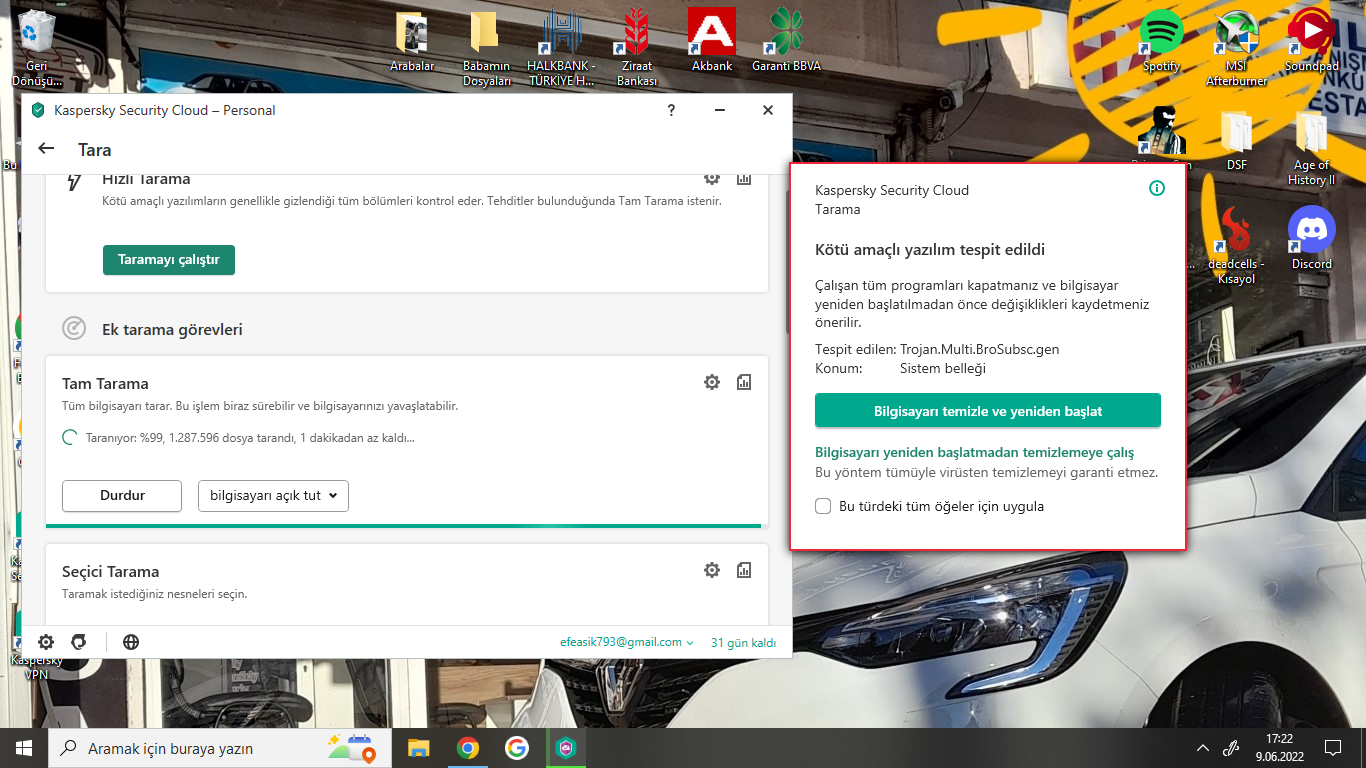The width and height of the screenshot is (1366, 768).
Task: Go back using the arrow beside Tara
Action: coord(46,149)
